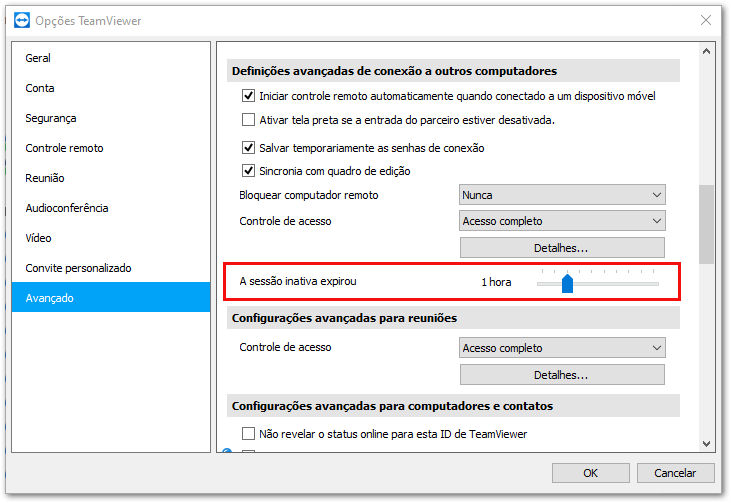Click 'A sessão inativa expirou' label
The image size is (731, 503).
pos(298,281)
